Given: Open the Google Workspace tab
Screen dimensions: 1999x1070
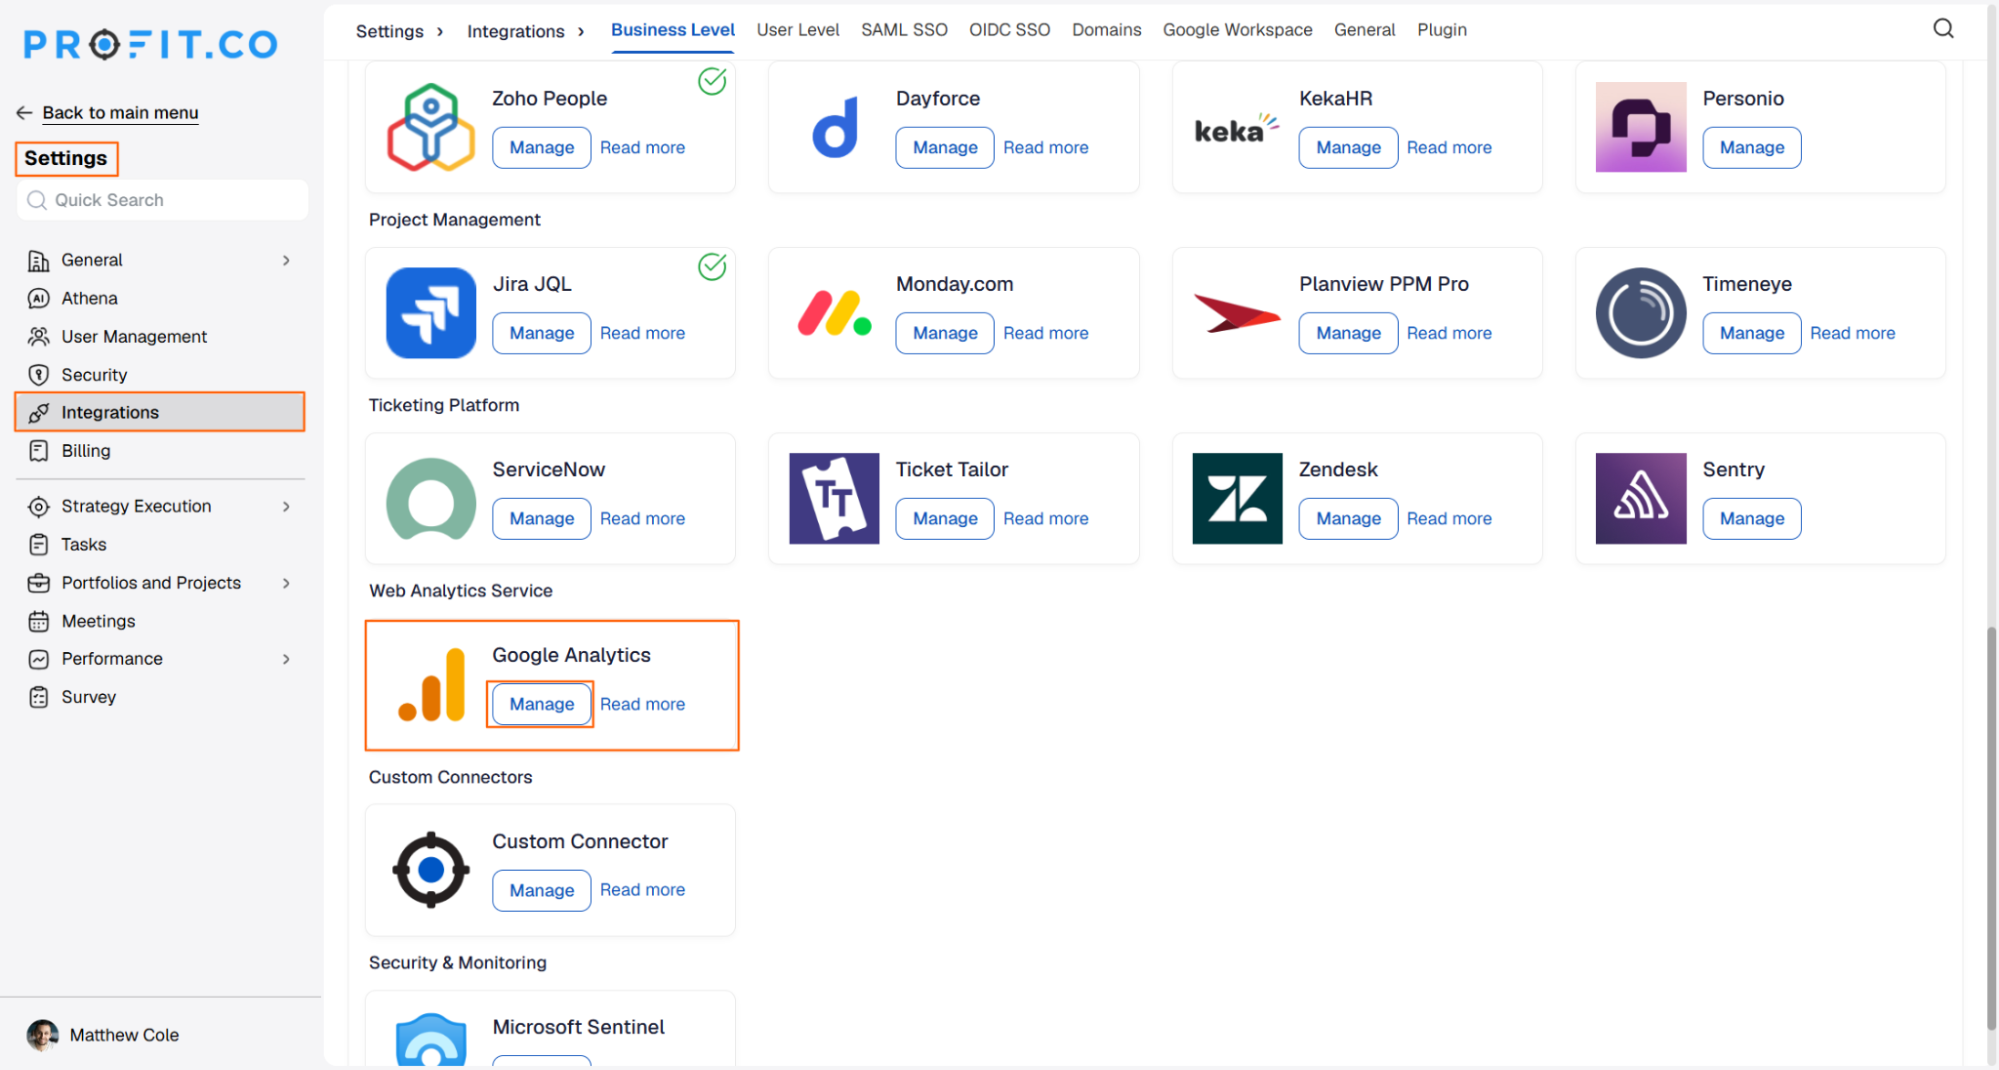Looking at the screenshot, I should coord(1237,30).
